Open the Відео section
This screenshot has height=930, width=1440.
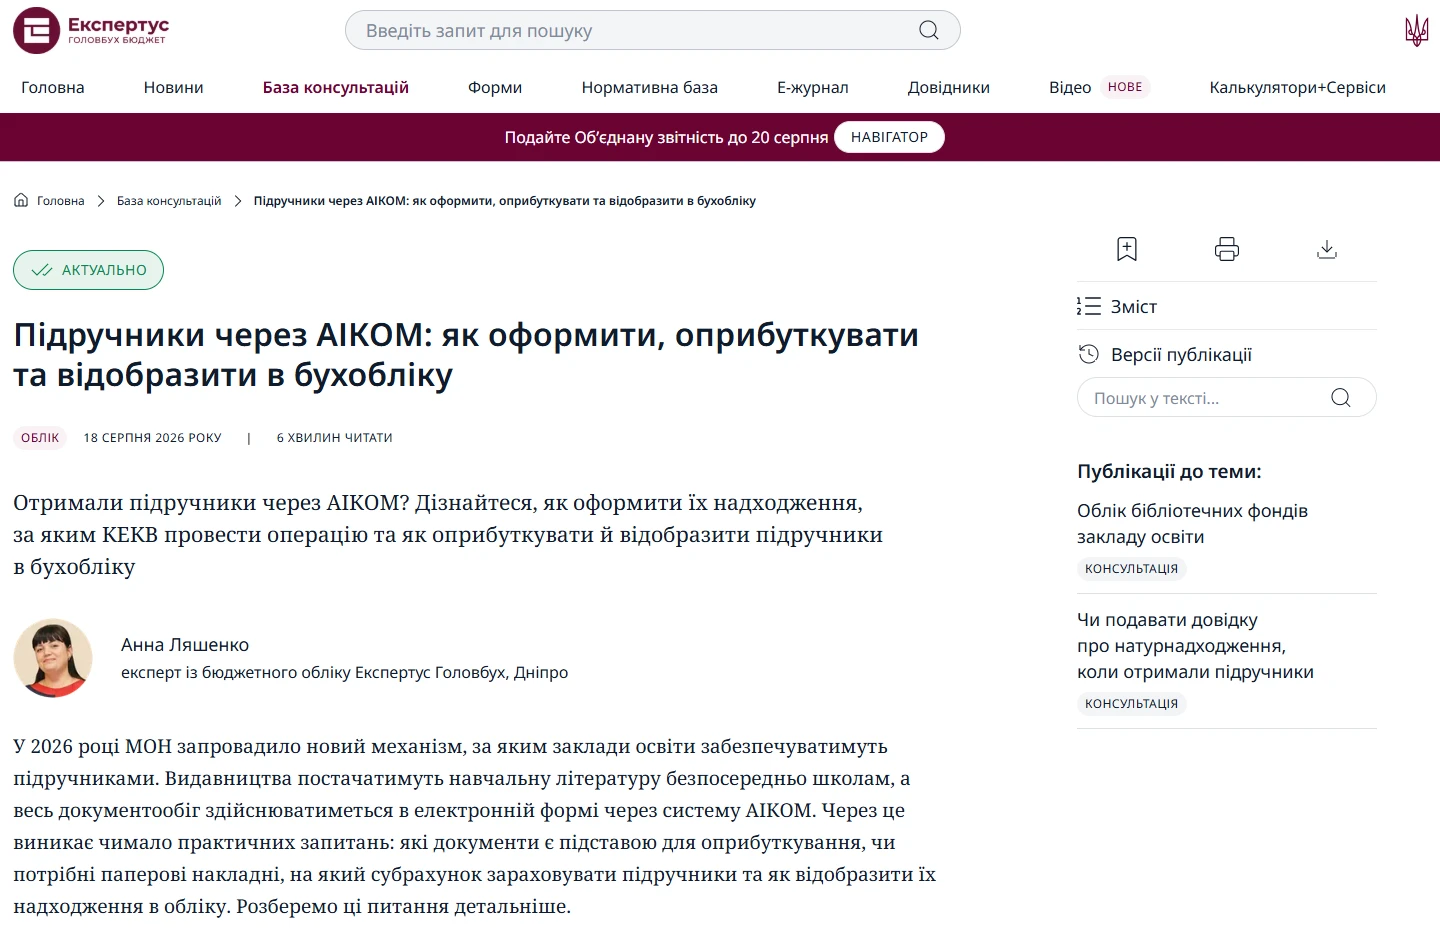tap(1070, 87)
